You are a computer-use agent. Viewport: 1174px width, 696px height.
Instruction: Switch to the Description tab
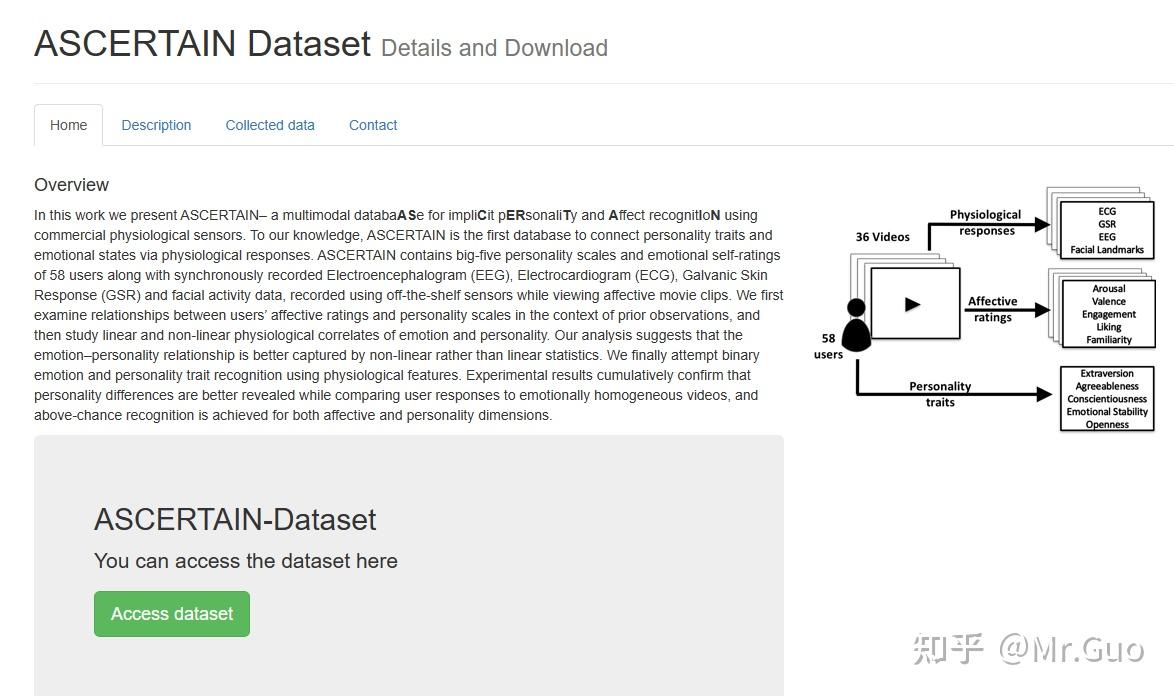pos(156,125)
